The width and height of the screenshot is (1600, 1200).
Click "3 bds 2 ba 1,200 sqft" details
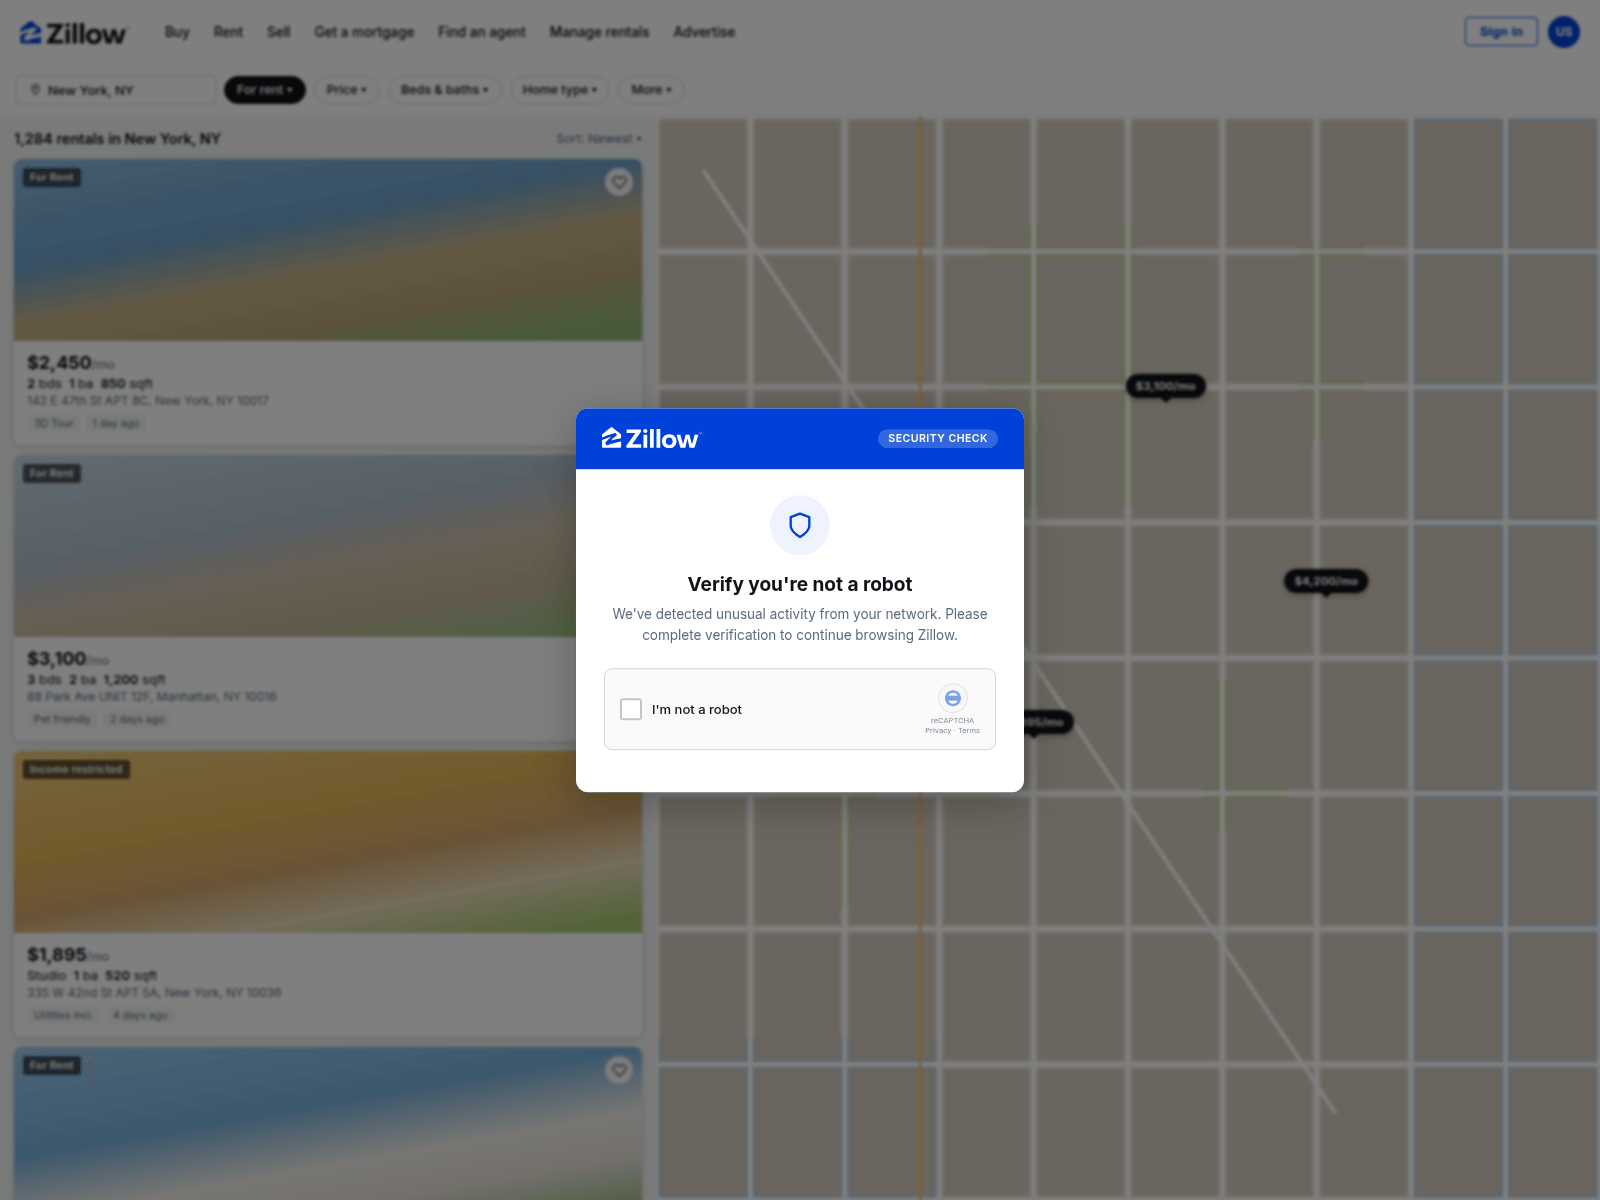(x=96, y=680)
